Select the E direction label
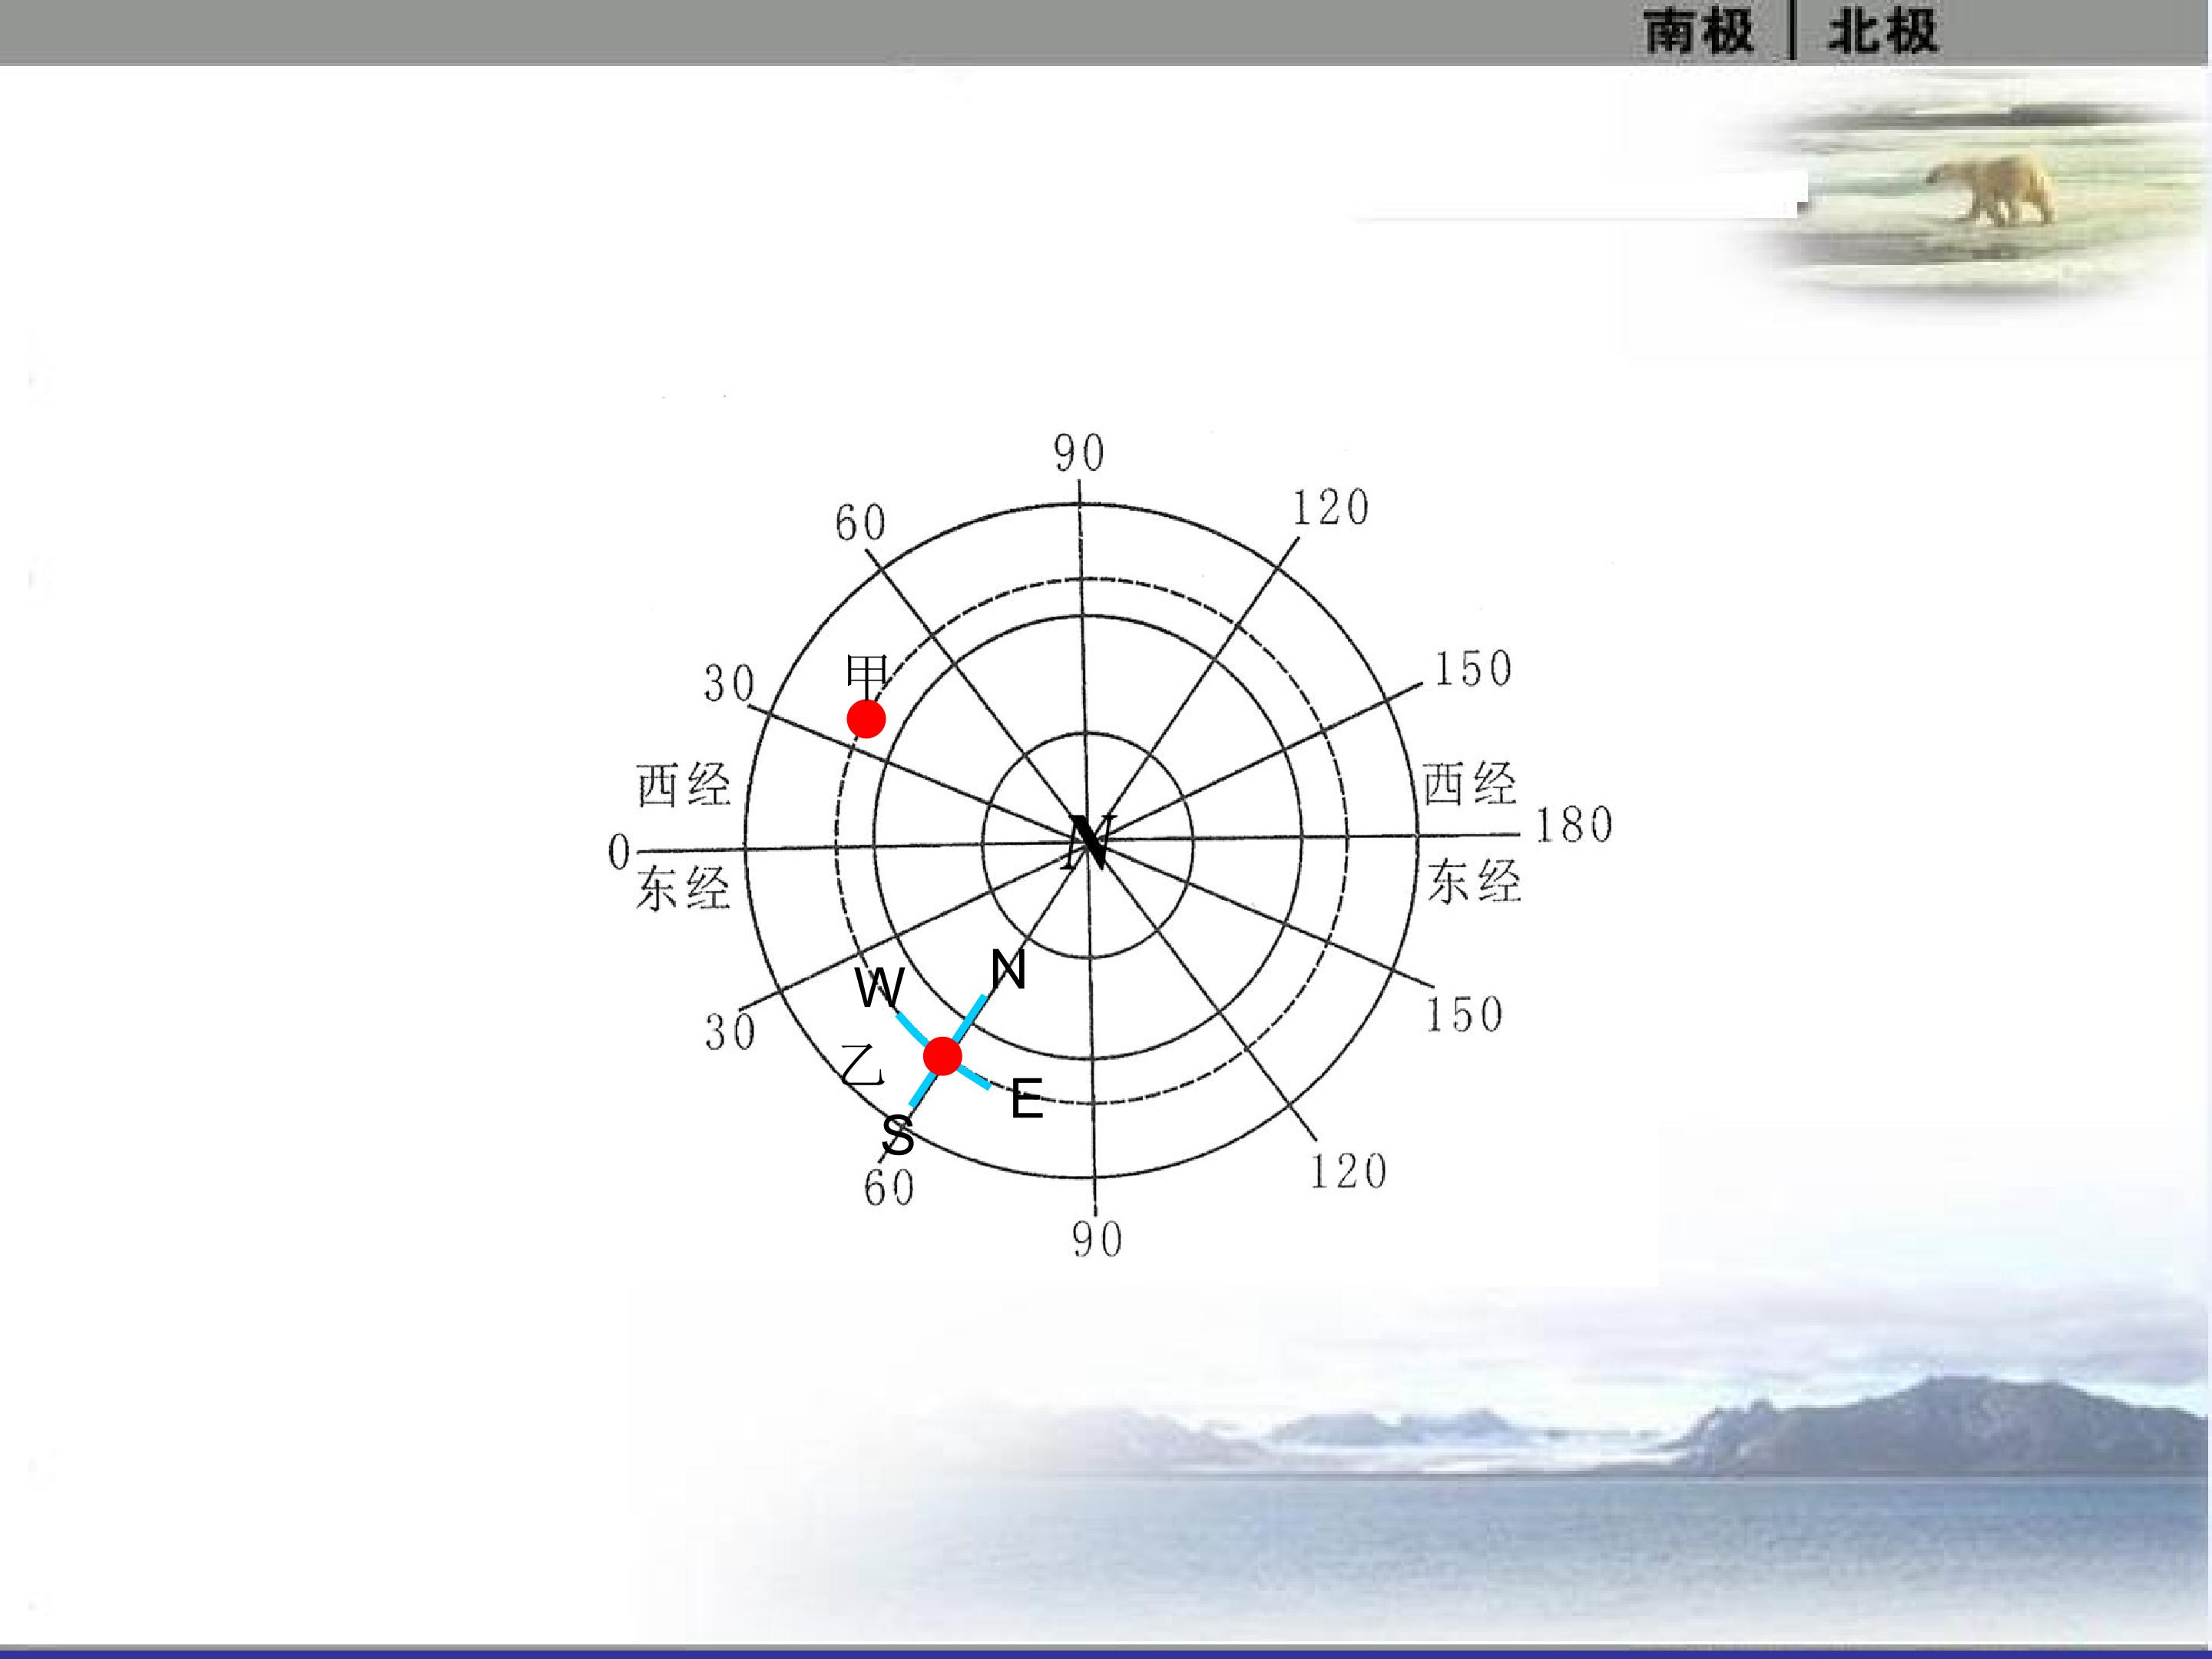The width and height of the screenshot is (2212, 1659). (1027, 1100)
